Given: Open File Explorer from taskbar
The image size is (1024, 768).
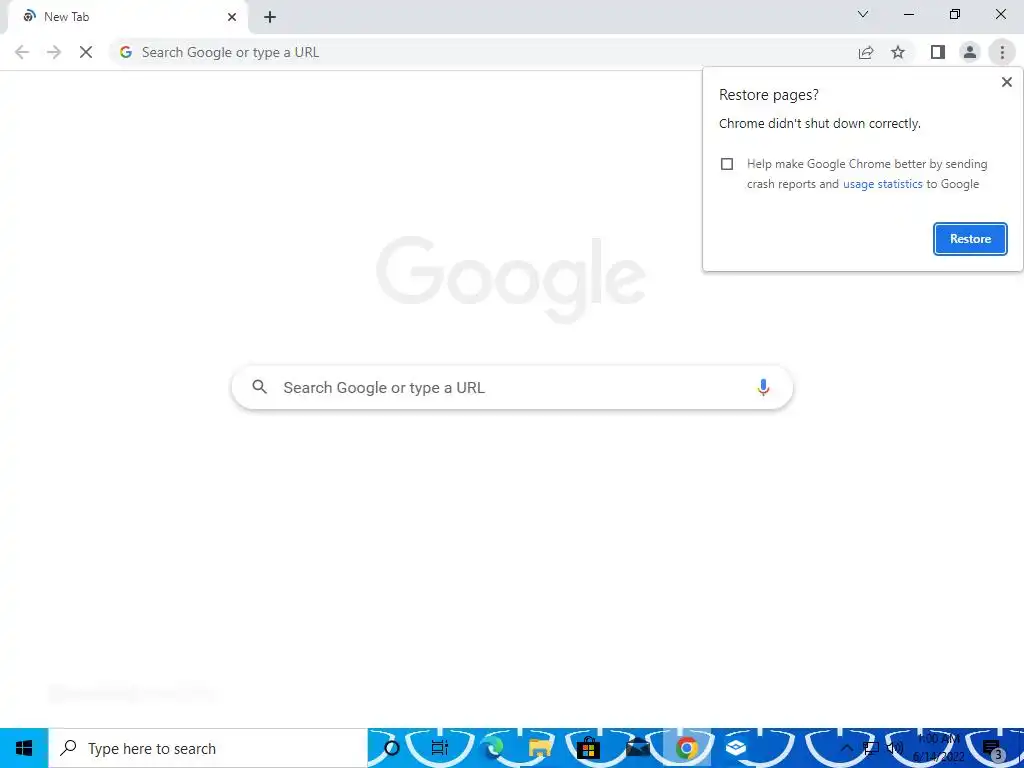Looking at the screenshot, I should (x=540, y=748).
